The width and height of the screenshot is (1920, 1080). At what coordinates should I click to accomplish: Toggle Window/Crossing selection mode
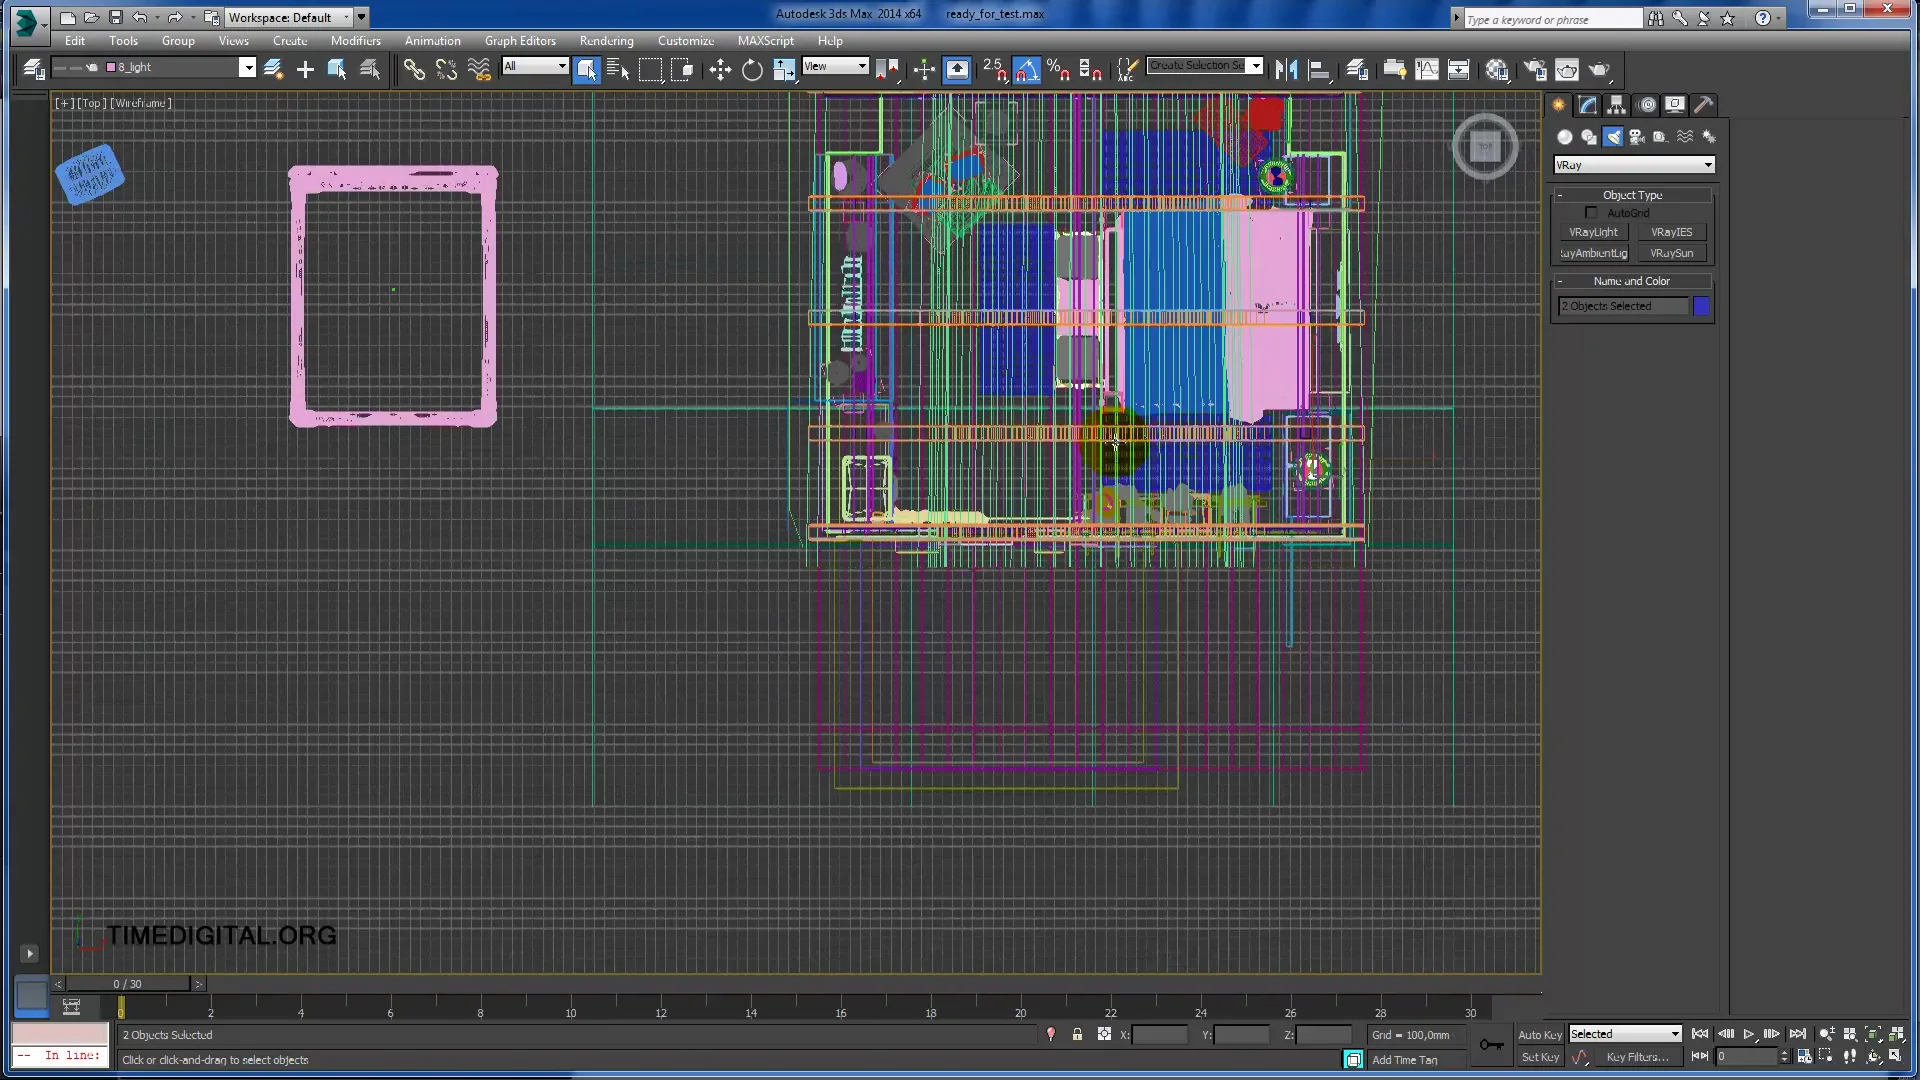click(x=683, y=69)
